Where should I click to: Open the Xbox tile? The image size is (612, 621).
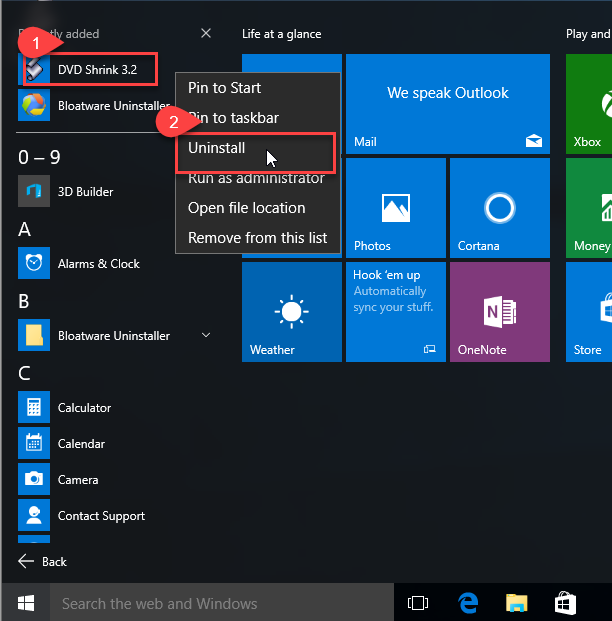click(x=589, y=104)
